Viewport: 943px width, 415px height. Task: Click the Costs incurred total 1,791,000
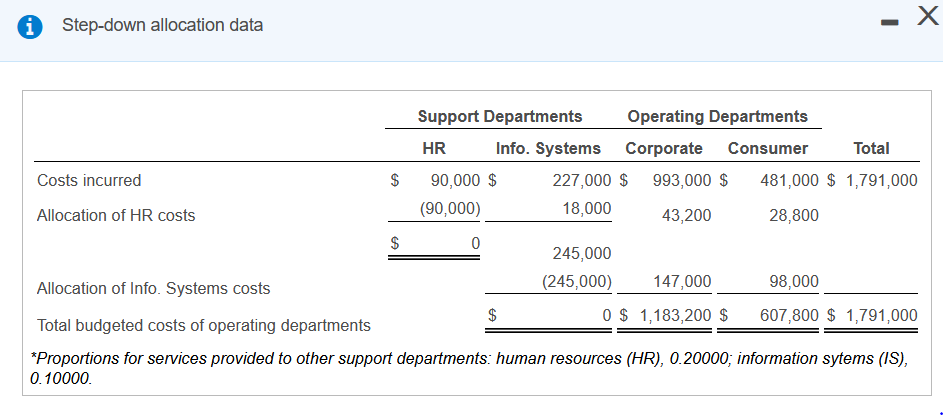[881, 180]
